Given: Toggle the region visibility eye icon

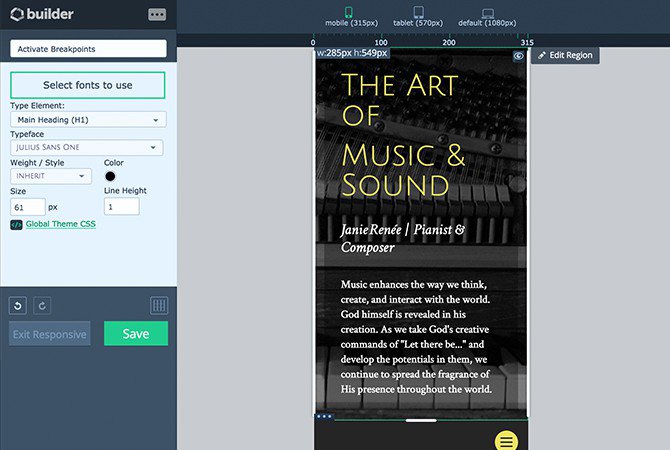Looking at the screenshot, I should coord(518,56).
